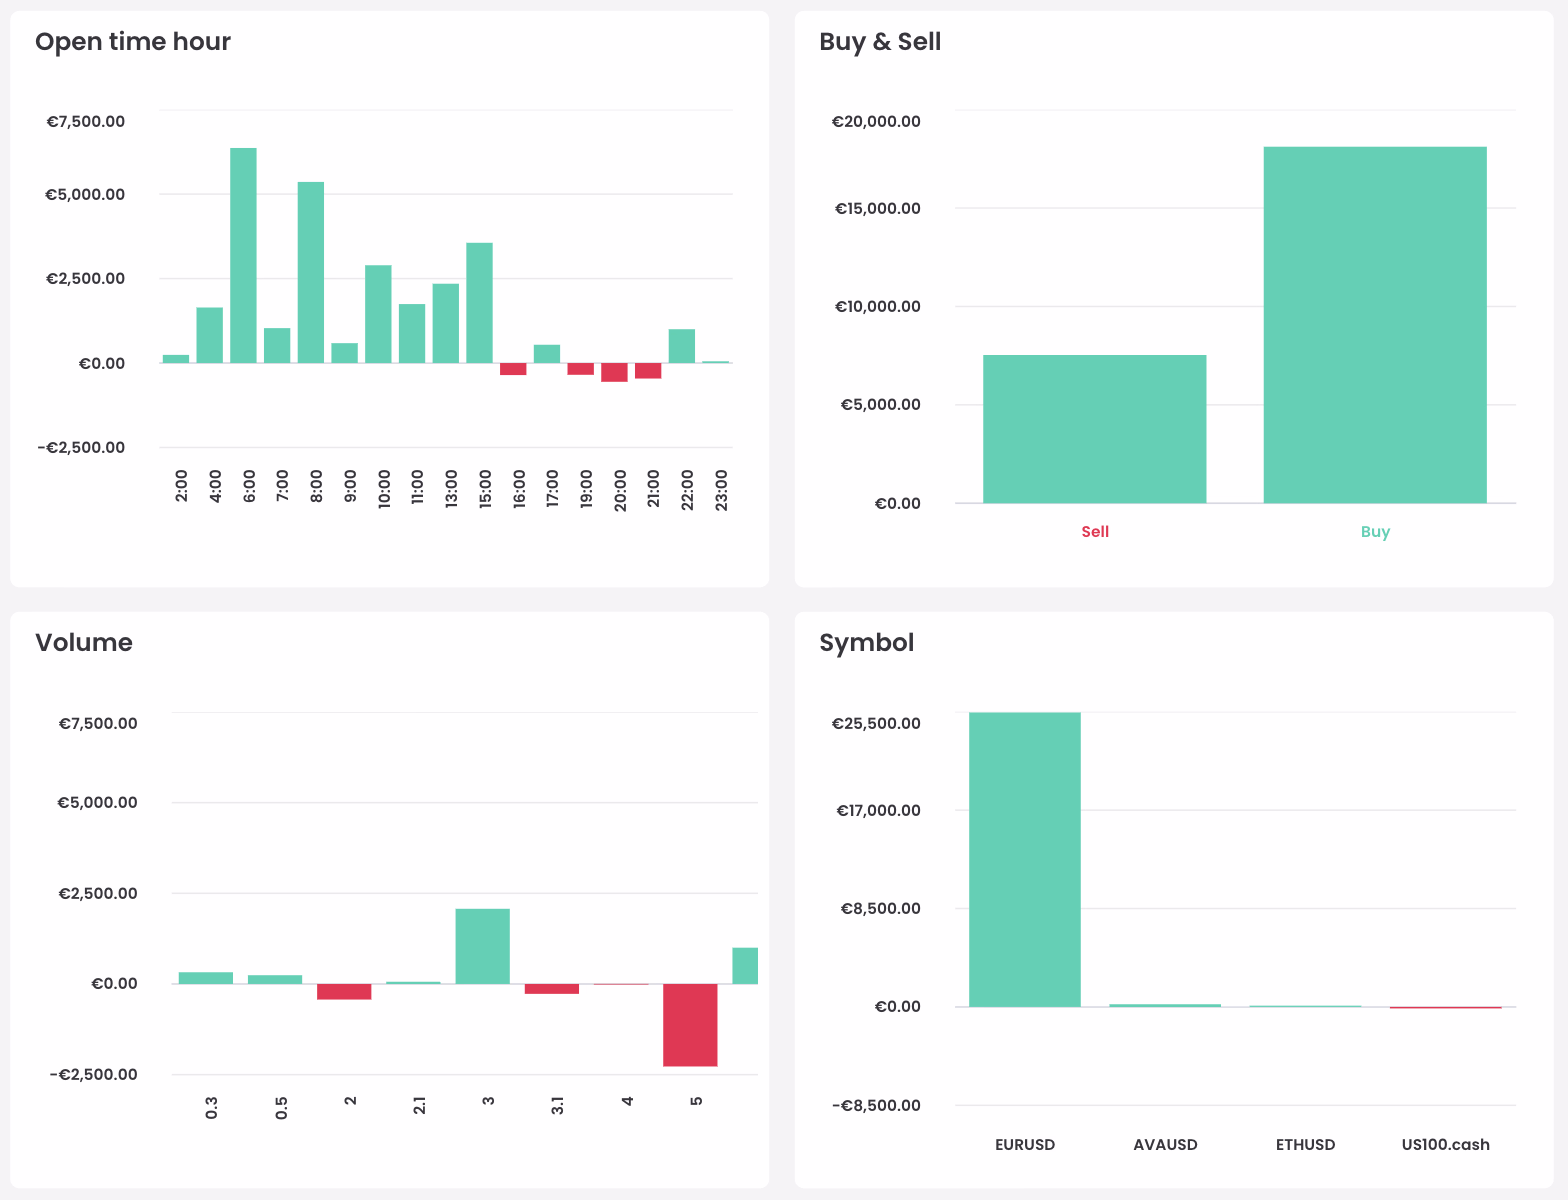Click the 0.5 bar in Volume chart
Viewport: 1568px width, 1200px height.
(275, 979)
